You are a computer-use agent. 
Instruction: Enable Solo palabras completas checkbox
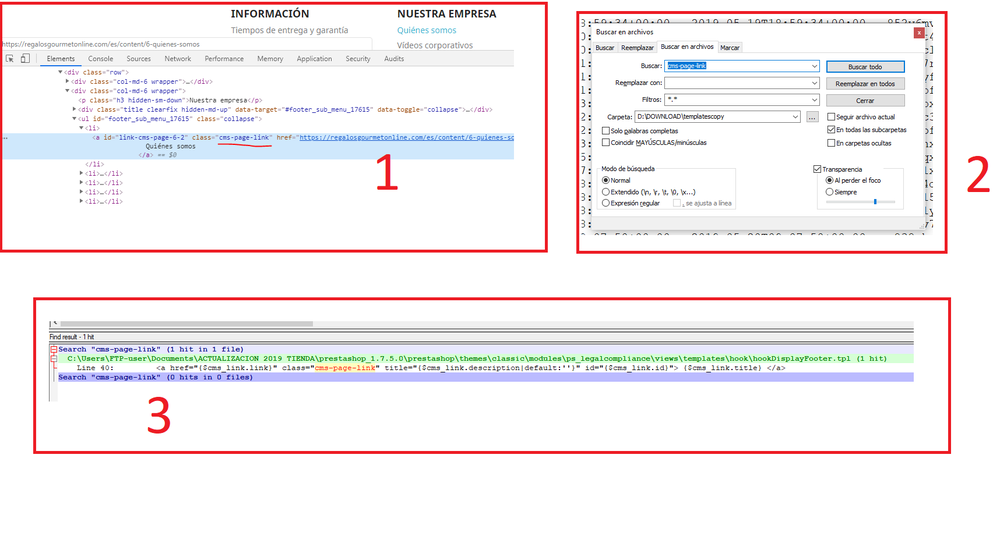606,131
